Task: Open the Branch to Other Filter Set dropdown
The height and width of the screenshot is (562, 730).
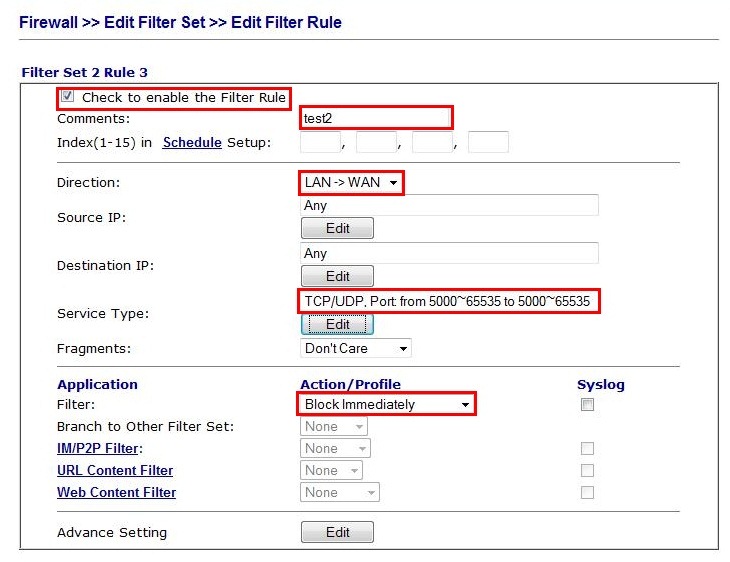Action: 335,426
